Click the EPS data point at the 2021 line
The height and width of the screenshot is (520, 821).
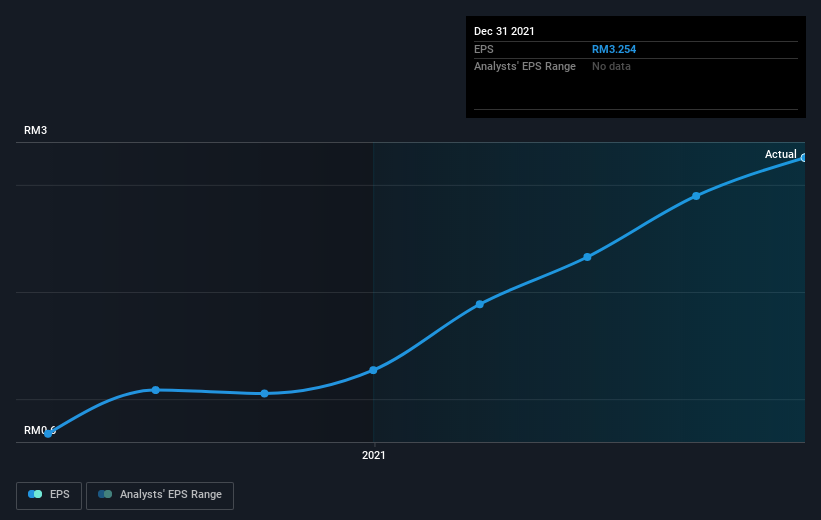(x=373, y=370)
